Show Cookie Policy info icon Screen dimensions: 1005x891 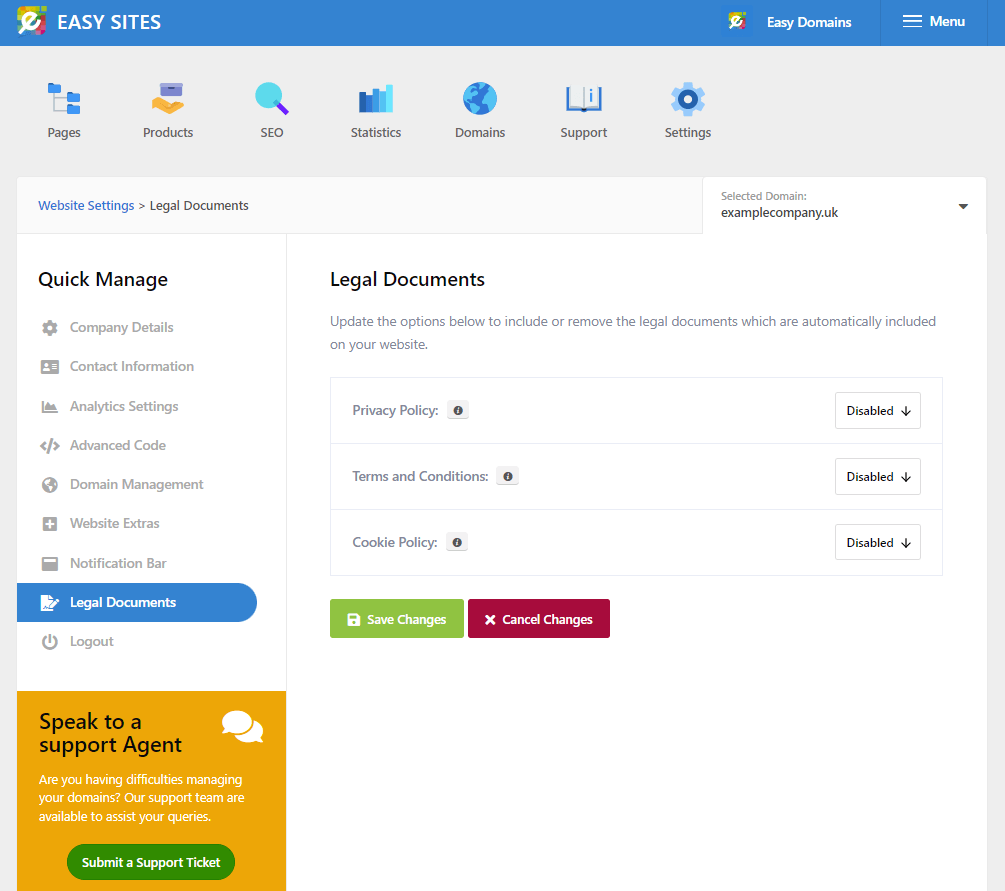[x=457, y=542]
